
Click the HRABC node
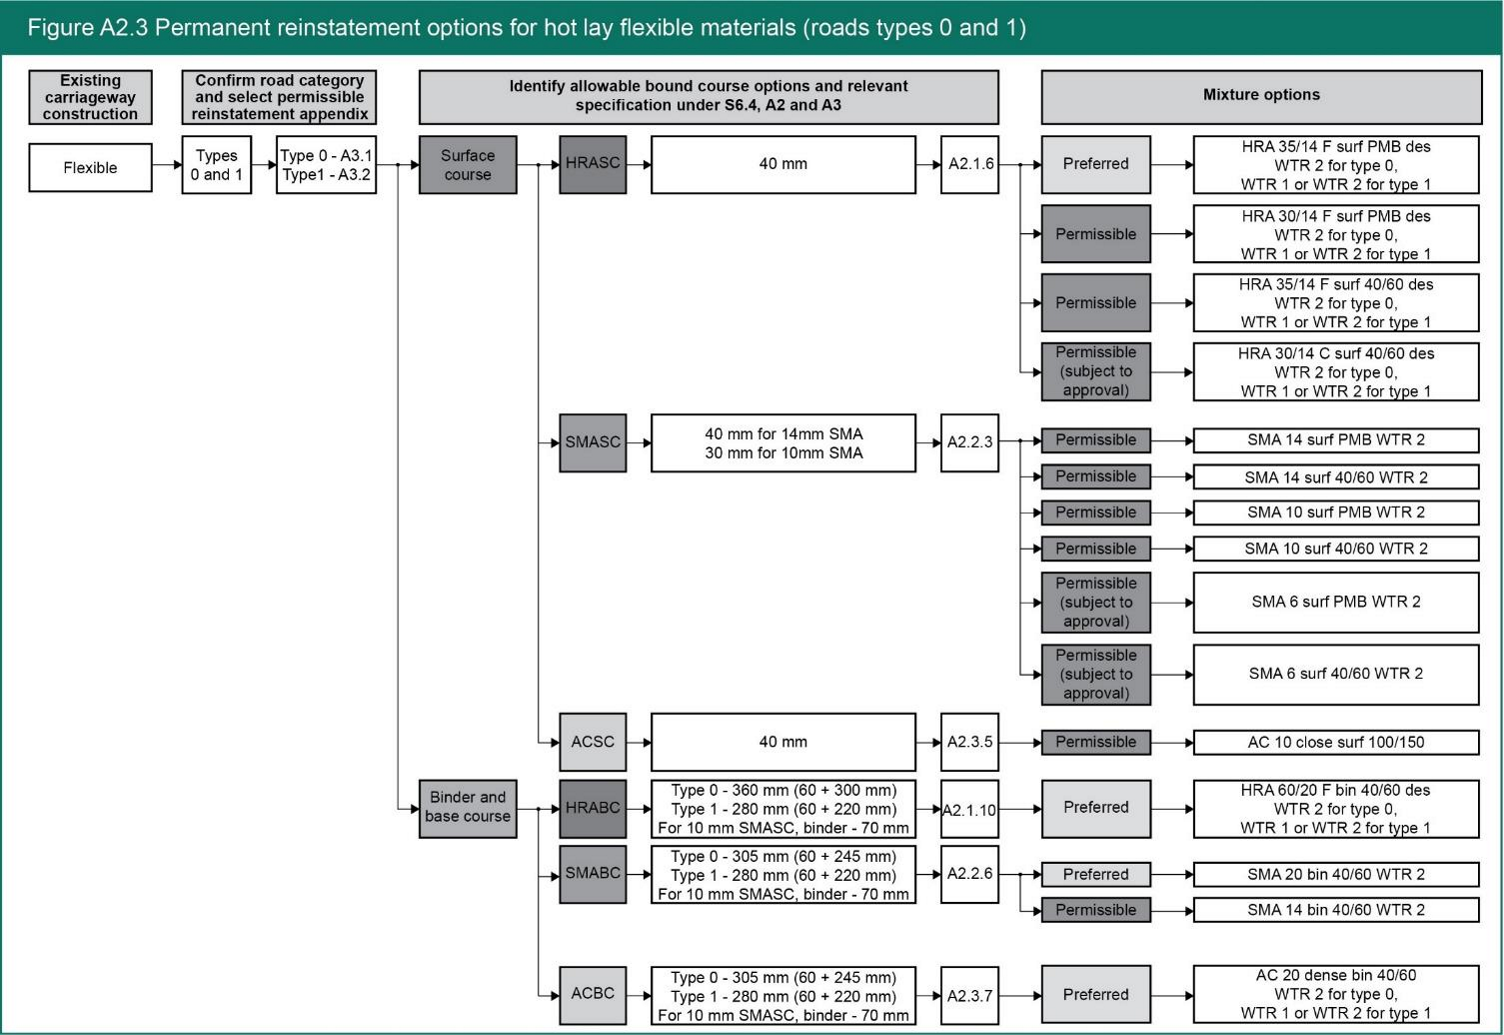[592, 808]
